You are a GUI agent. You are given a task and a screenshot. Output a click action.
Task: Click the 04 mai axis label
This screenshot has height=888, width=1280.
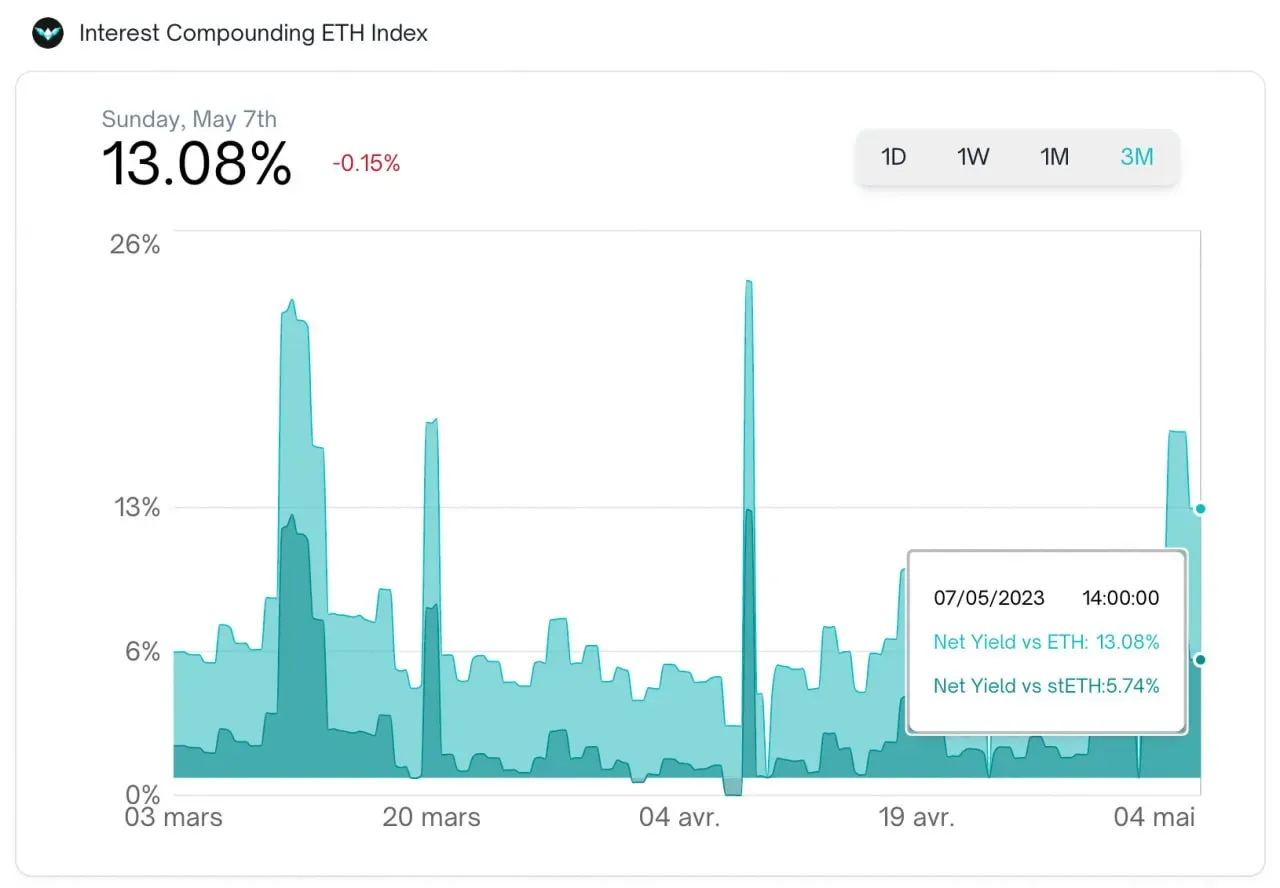[1155, 817]
